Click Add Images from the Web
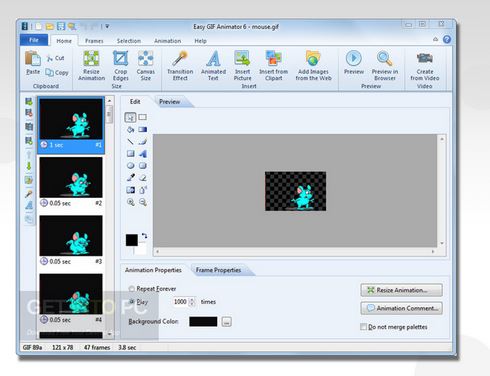 pyautogui.click(x=313, y=65)
